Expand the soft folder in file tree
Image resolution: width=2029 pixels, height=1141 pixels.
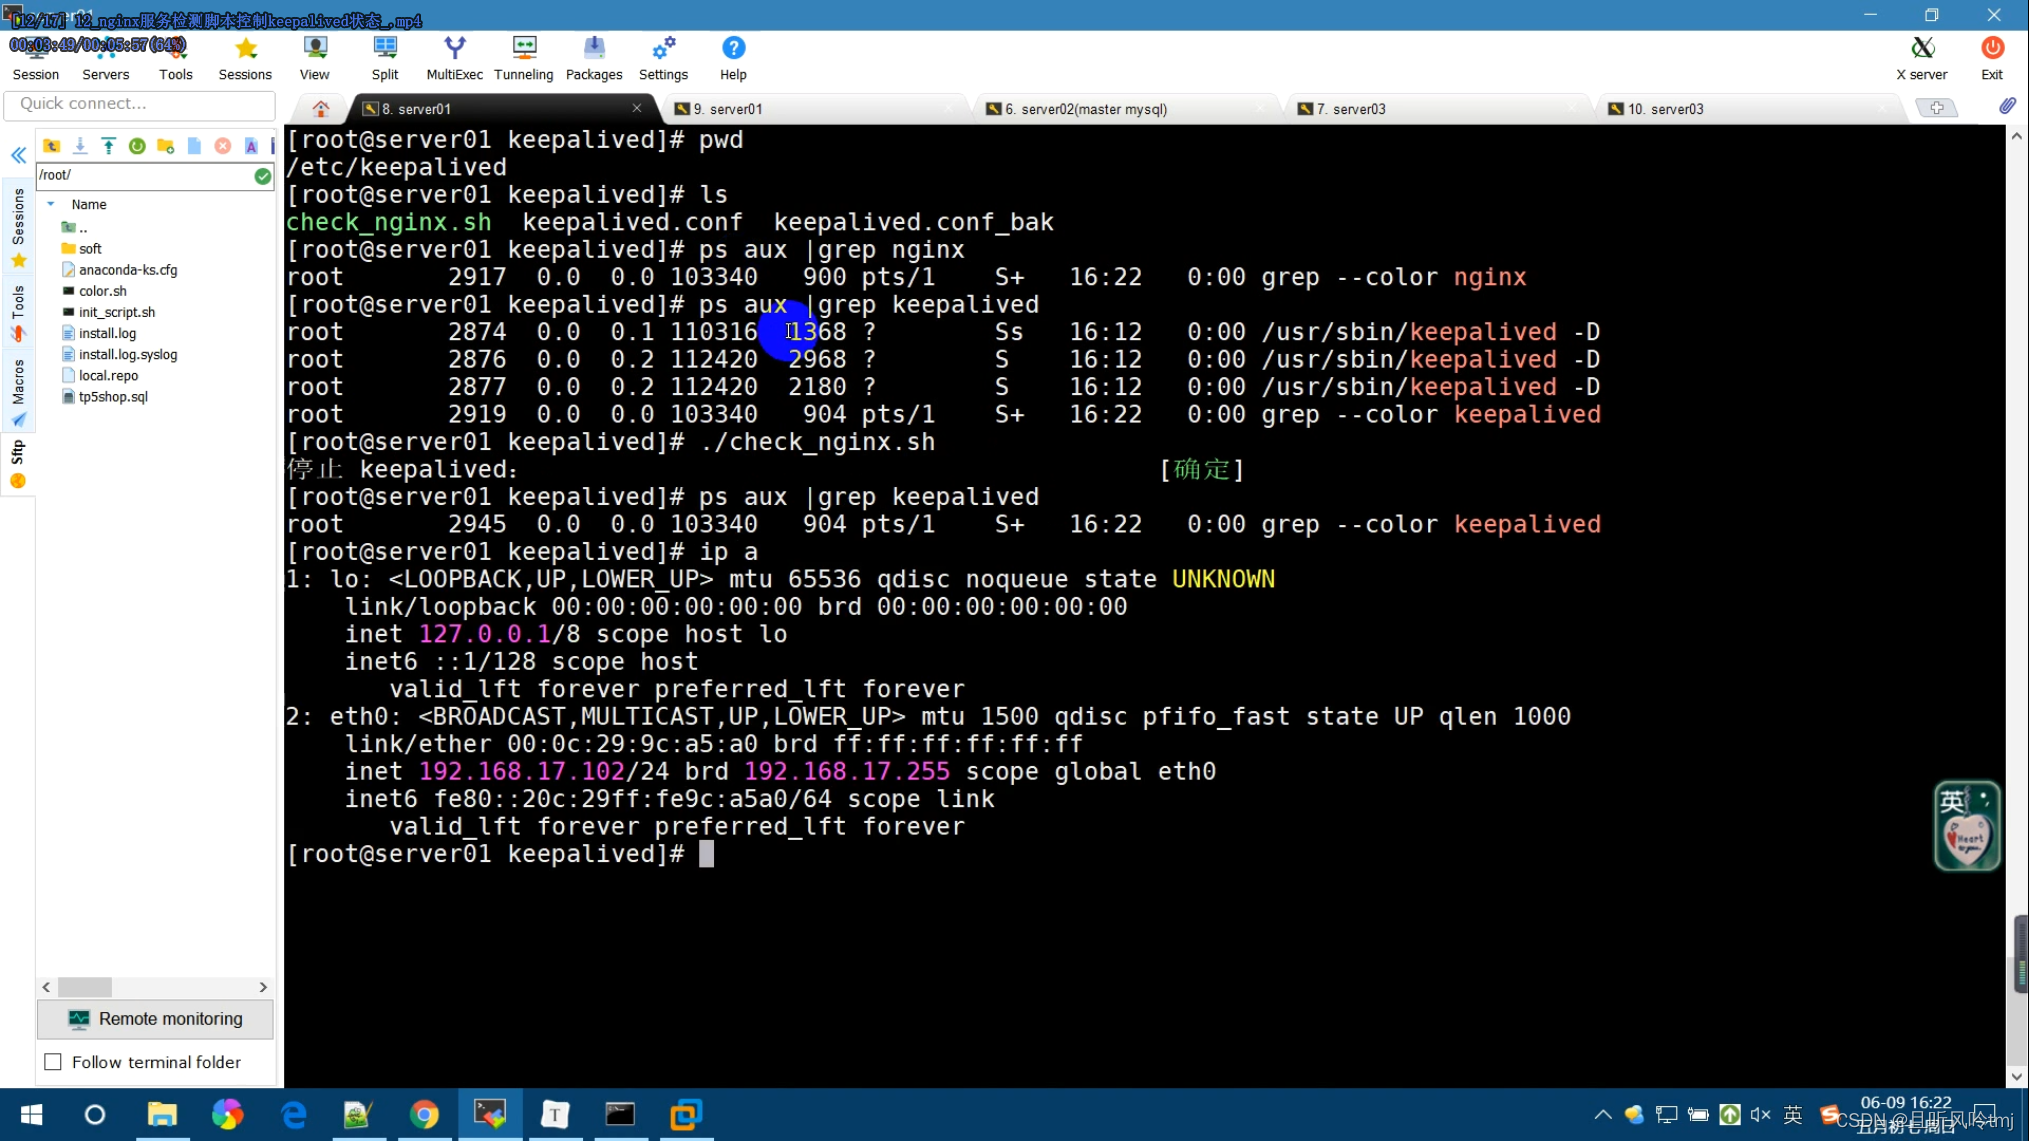(x=91, y=248)
